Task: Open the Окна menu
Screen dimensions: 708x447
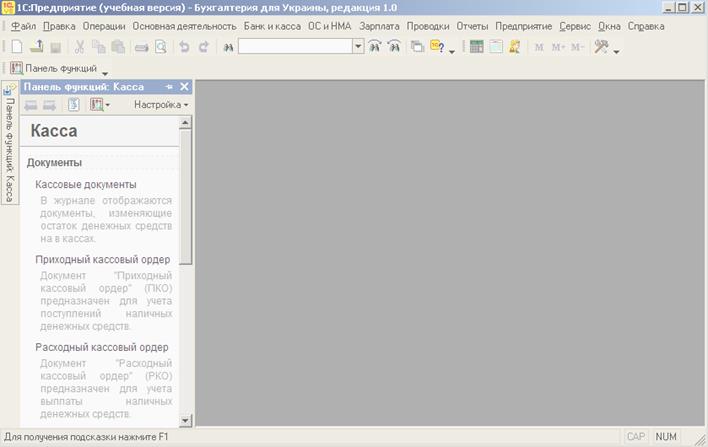Action: 609,26
